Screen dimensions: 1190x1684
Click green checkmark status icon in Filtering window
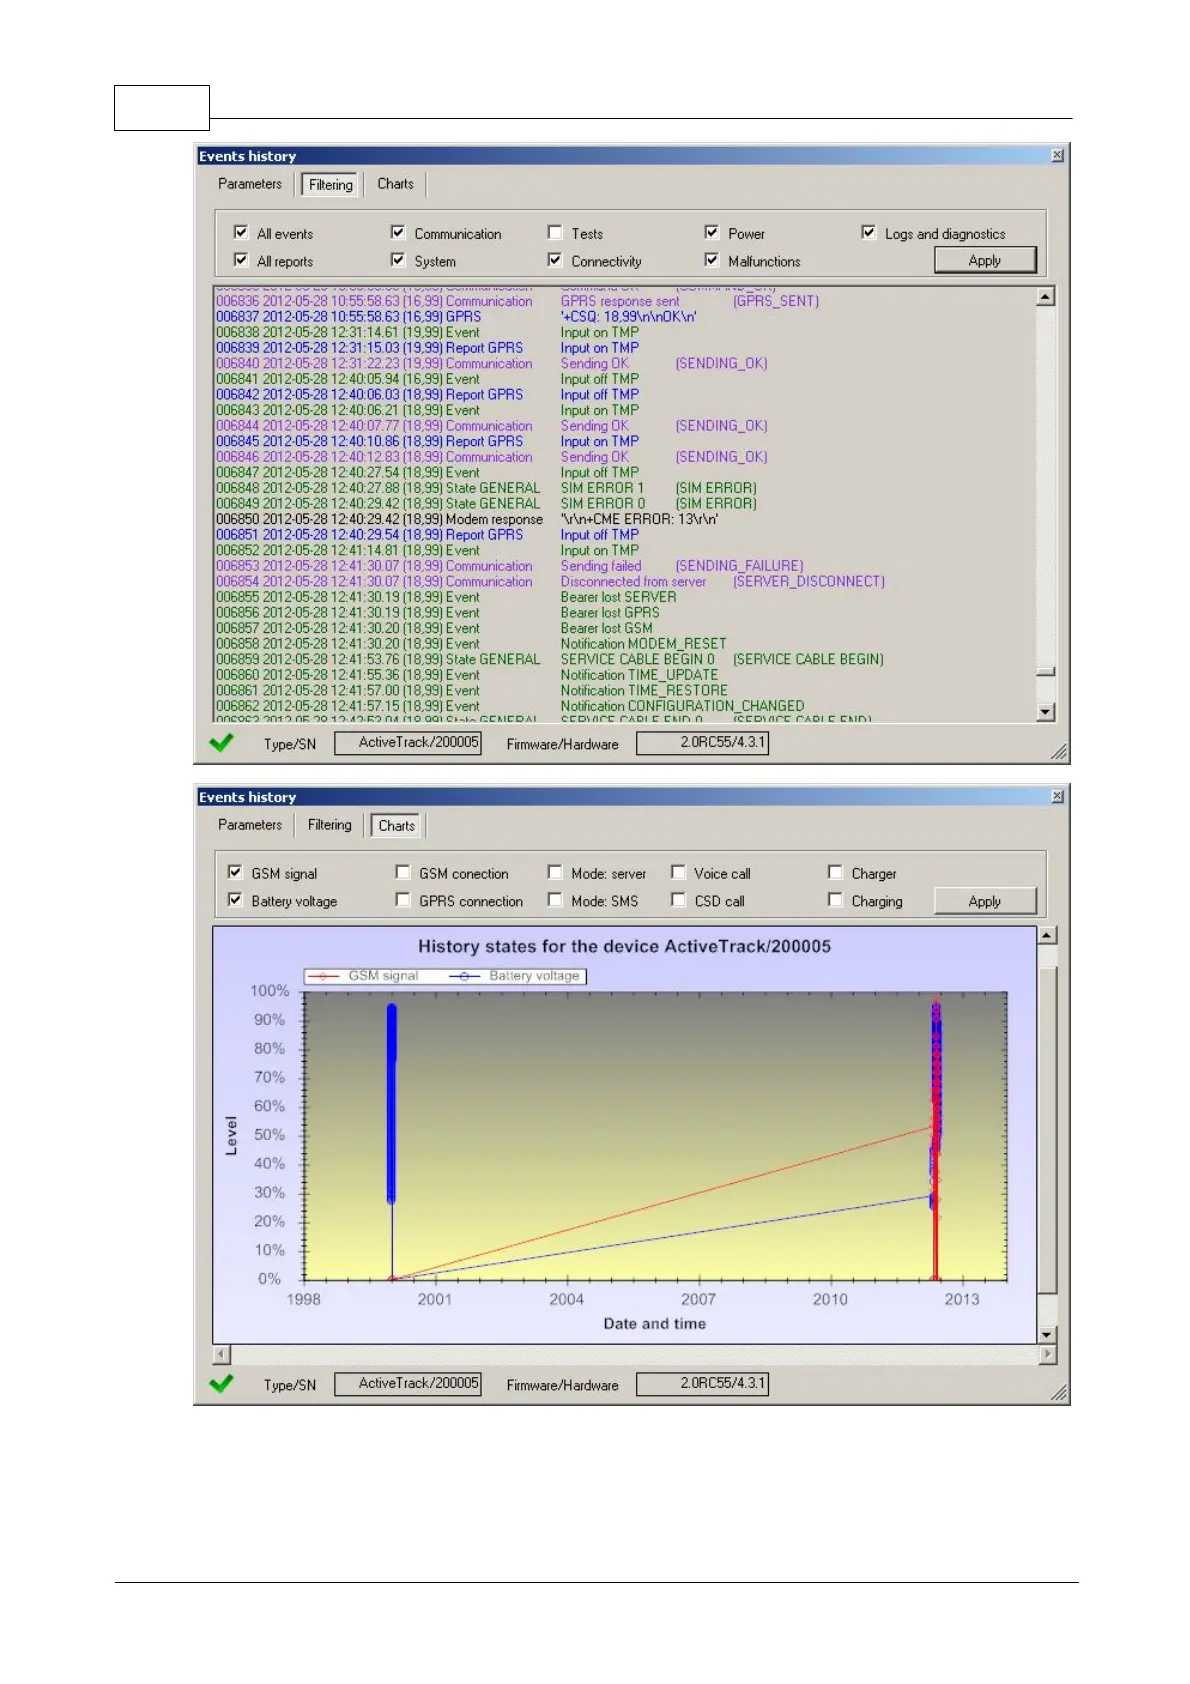pyautogui.click(x=221, y=743)
